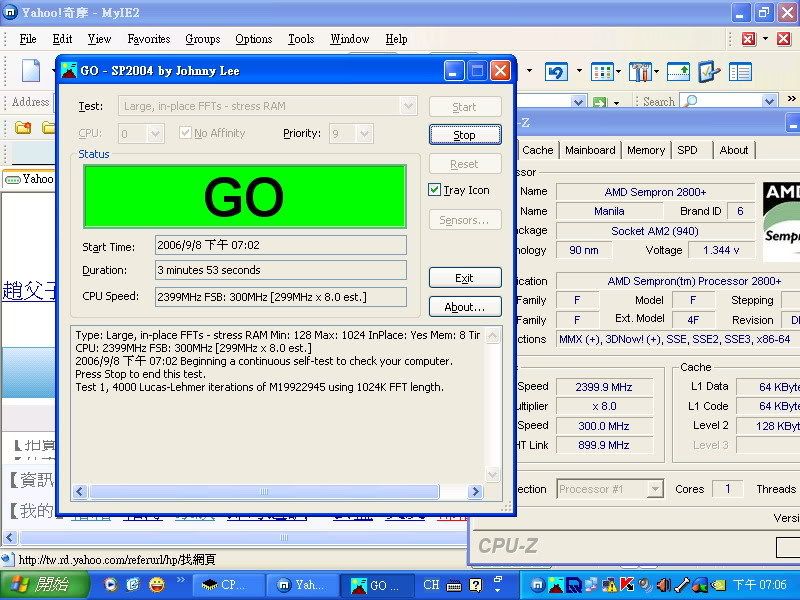Screen dimensions: 800x600
Task: Open the media player quick launch icon
Action: tap(110, 584)
